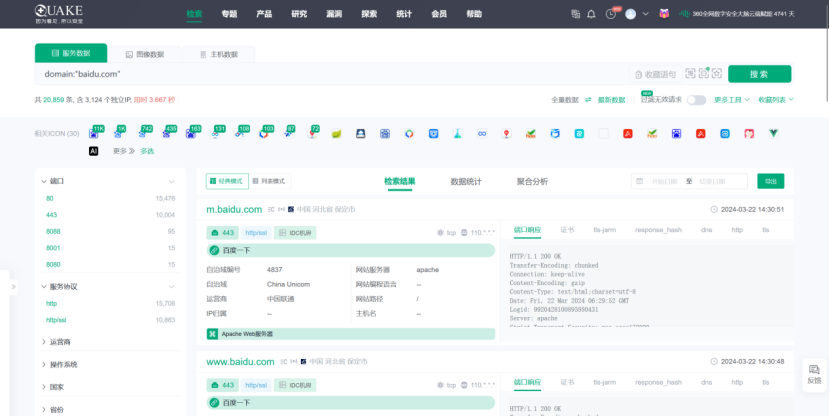830x416 pixels.
Task: Select the green leaf favicon
Action: click(337, 134)
